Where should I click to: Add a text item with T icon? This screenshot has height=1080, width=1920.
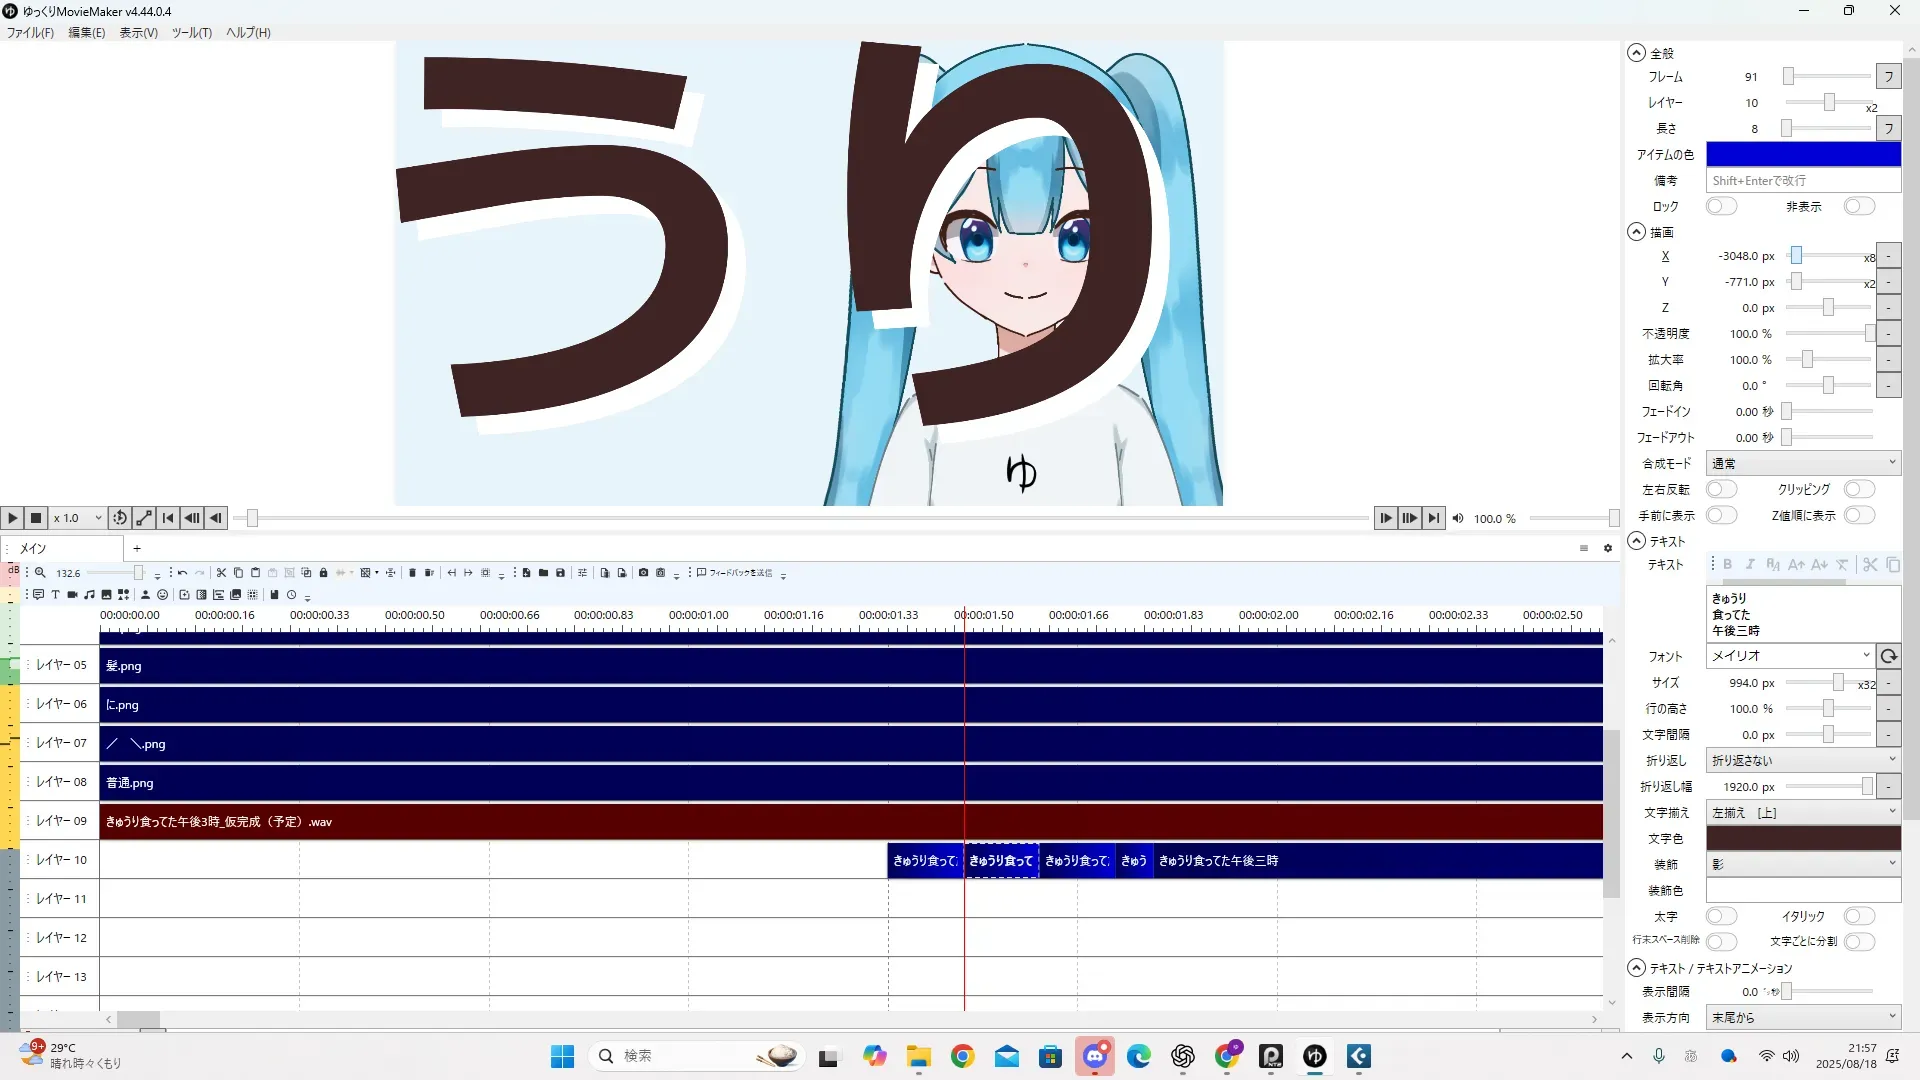click(x=55, y=595)
